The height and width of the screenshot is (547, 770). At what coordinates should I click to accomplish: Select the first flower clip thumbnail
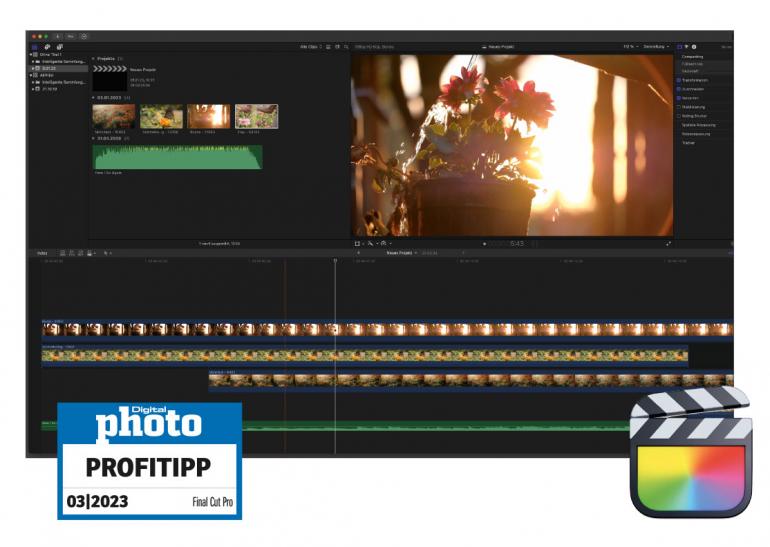(x=114, y=116)
